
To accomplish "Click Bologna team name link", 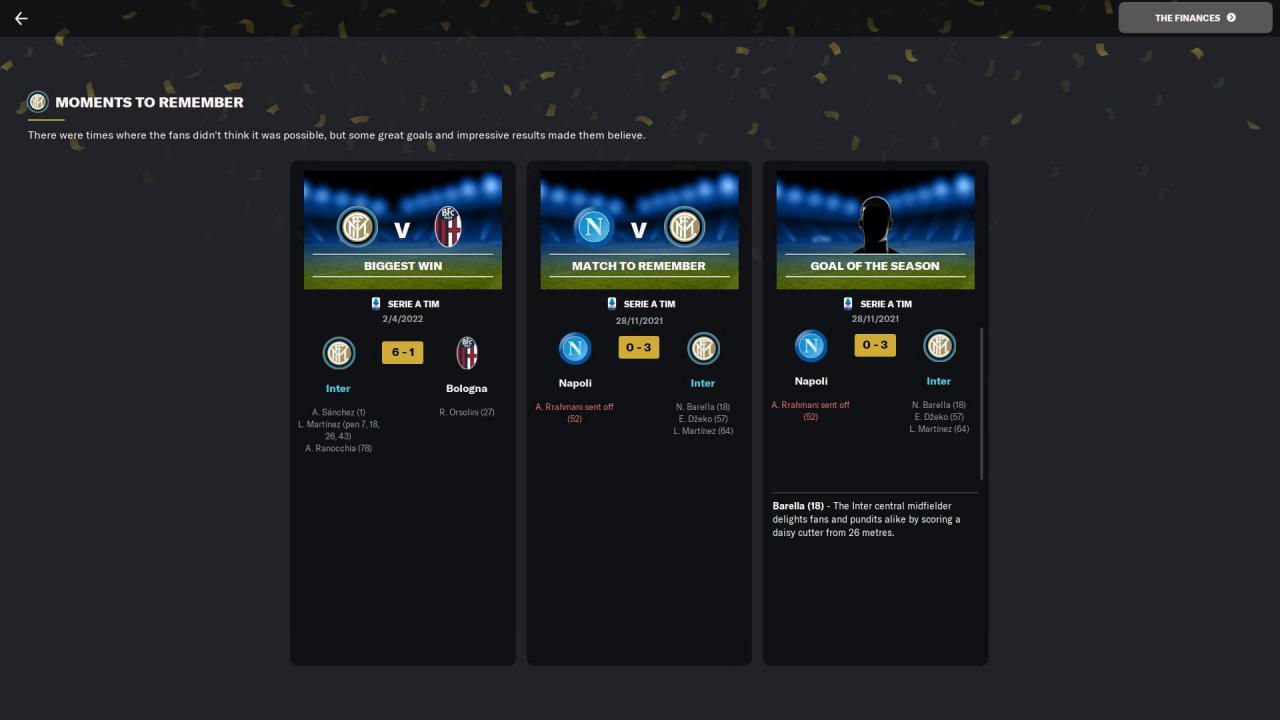I will (467, 388).
